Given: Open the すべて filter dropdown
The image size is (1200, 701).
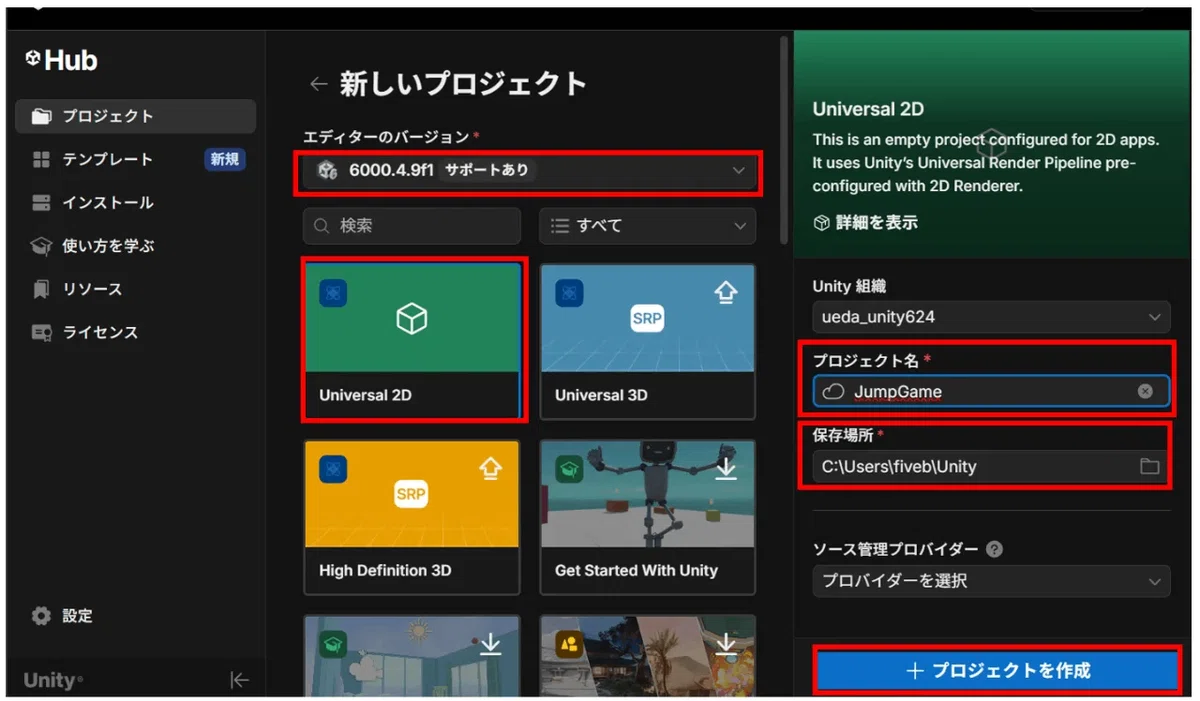Looking at the screenshot, I should click(647, 226).
